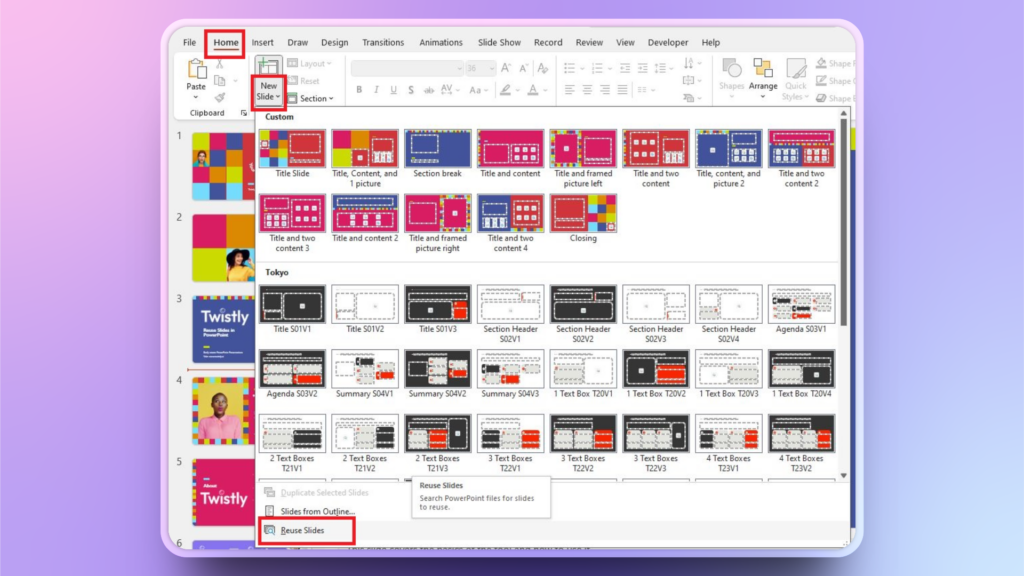Click the Cut scissors icon

(x=220, y=65)
